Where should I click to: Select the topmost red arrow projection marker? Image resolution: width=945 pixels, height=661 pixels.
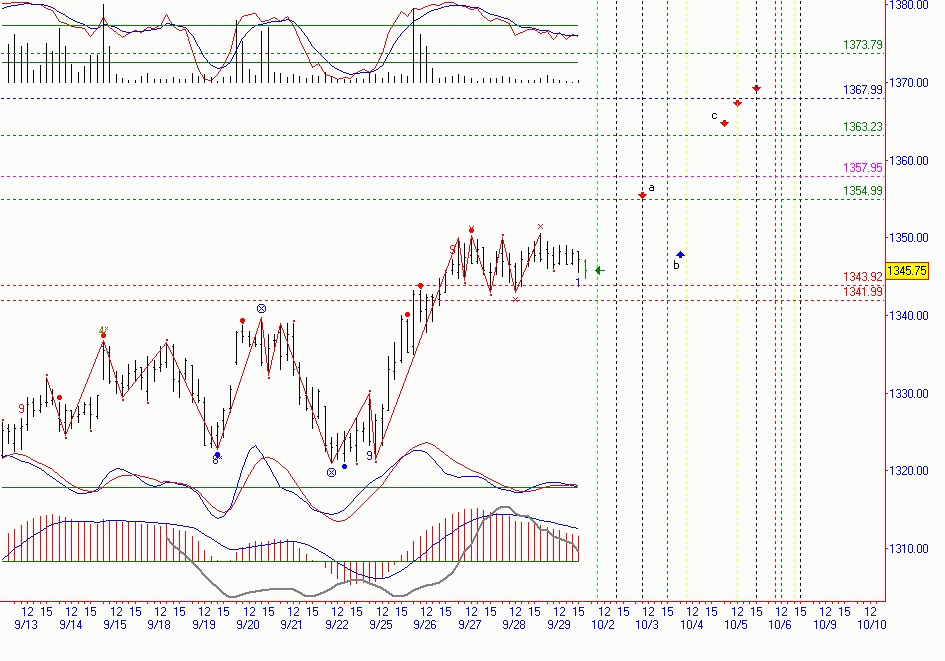pos(756,89)
